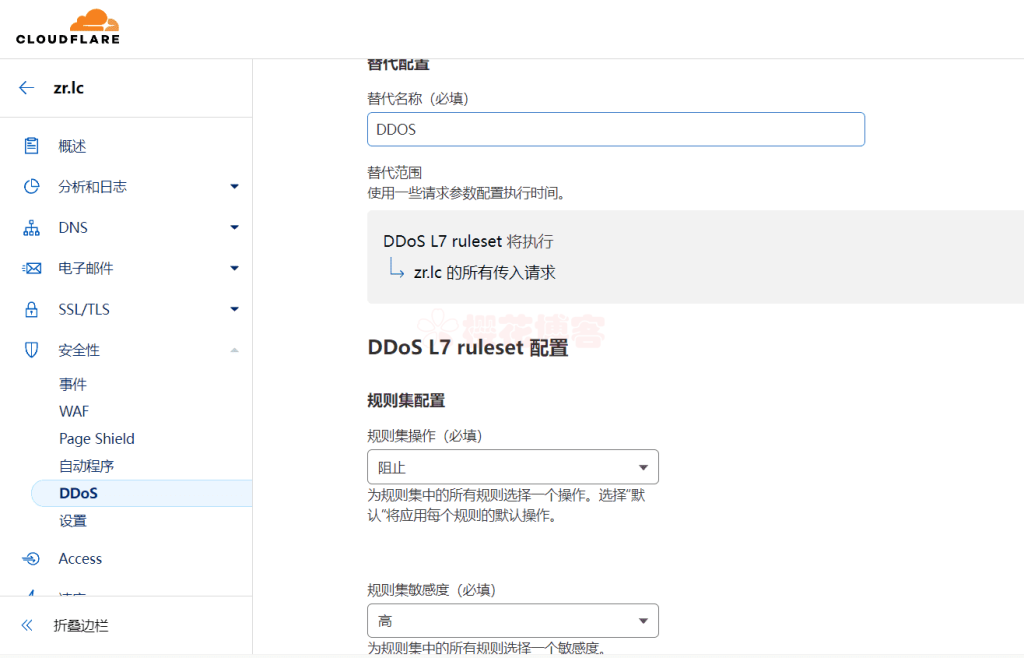Image resolution: width=1024 pixels, height=658 pixels.
Task: Collapse the 安全性 section
Action: pyautogui.click(x=234, y=349)
